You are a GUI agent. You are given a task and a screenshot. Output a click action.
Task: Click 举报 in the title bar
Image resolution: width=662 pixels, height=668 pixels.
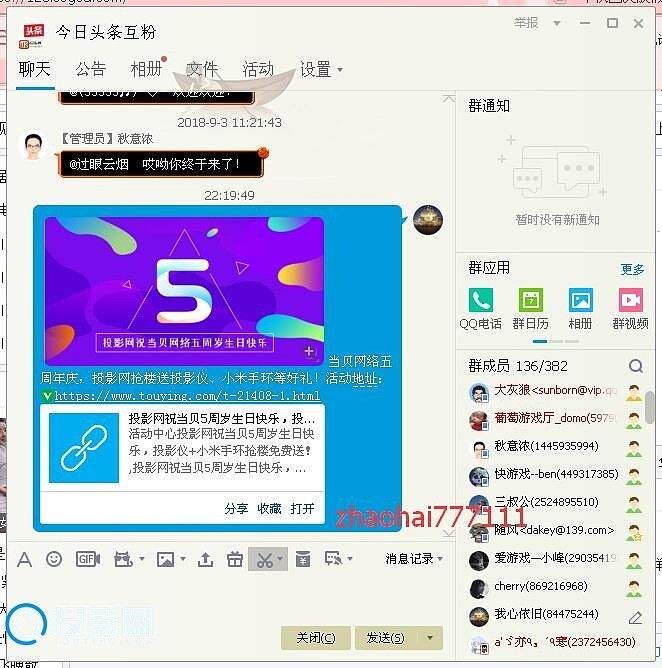pyautogui.click(x=526, y=23)
